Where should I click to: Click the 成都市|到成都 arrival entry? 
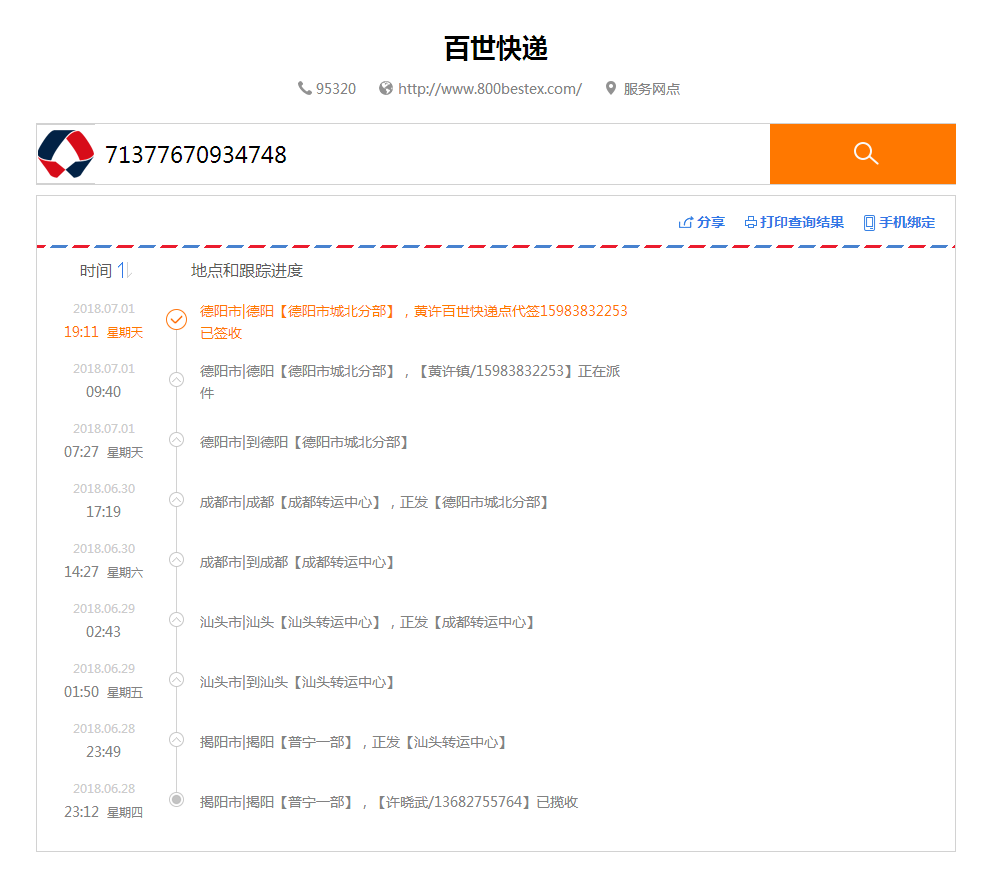coord(297,562)
